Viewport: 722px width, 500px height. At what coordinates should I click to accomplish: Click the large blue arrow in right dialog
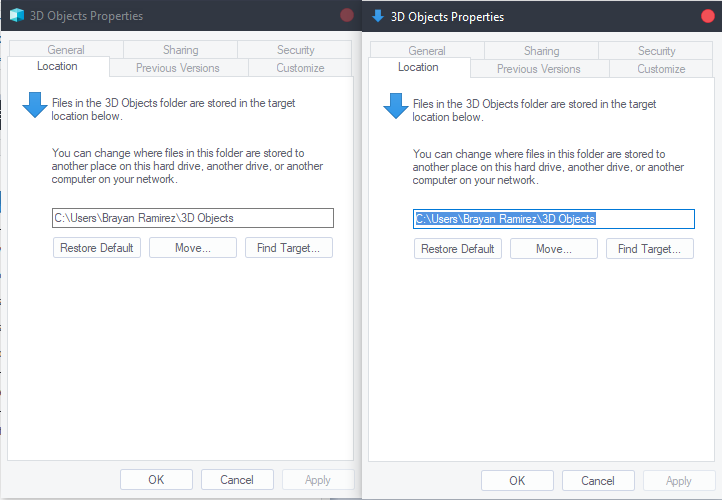tap(397, 105)
